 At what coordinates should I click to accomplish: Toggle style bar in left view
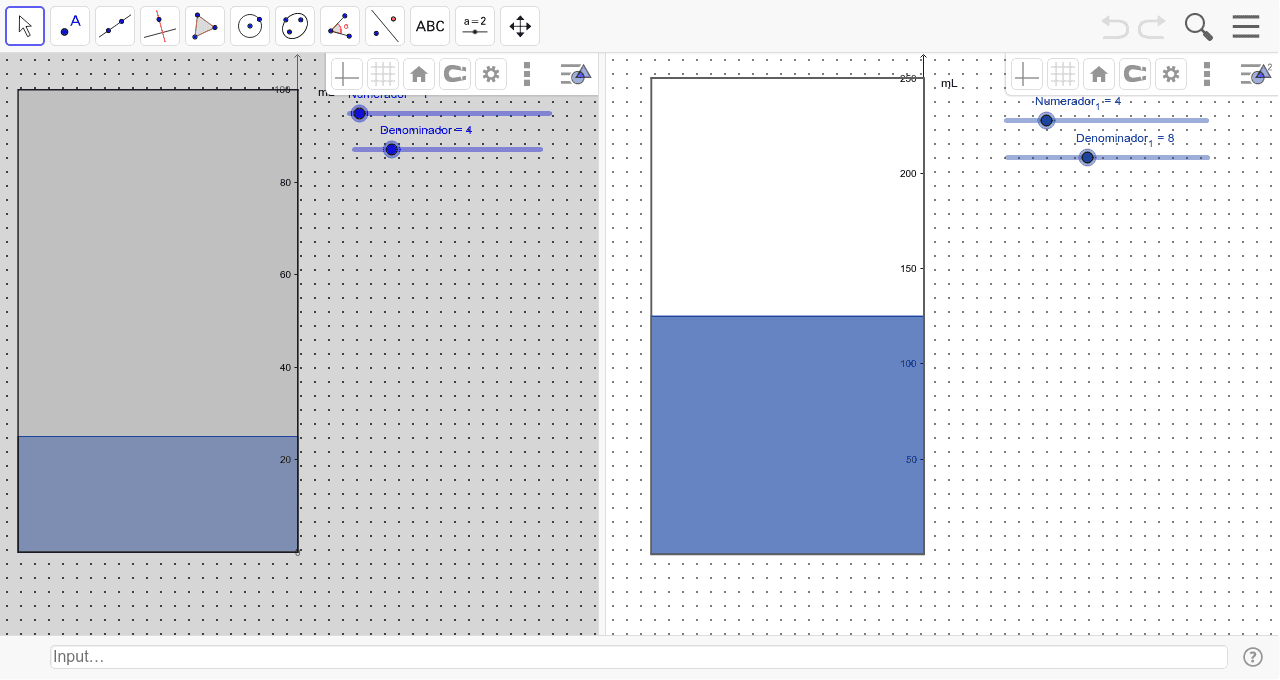point(576,74)
